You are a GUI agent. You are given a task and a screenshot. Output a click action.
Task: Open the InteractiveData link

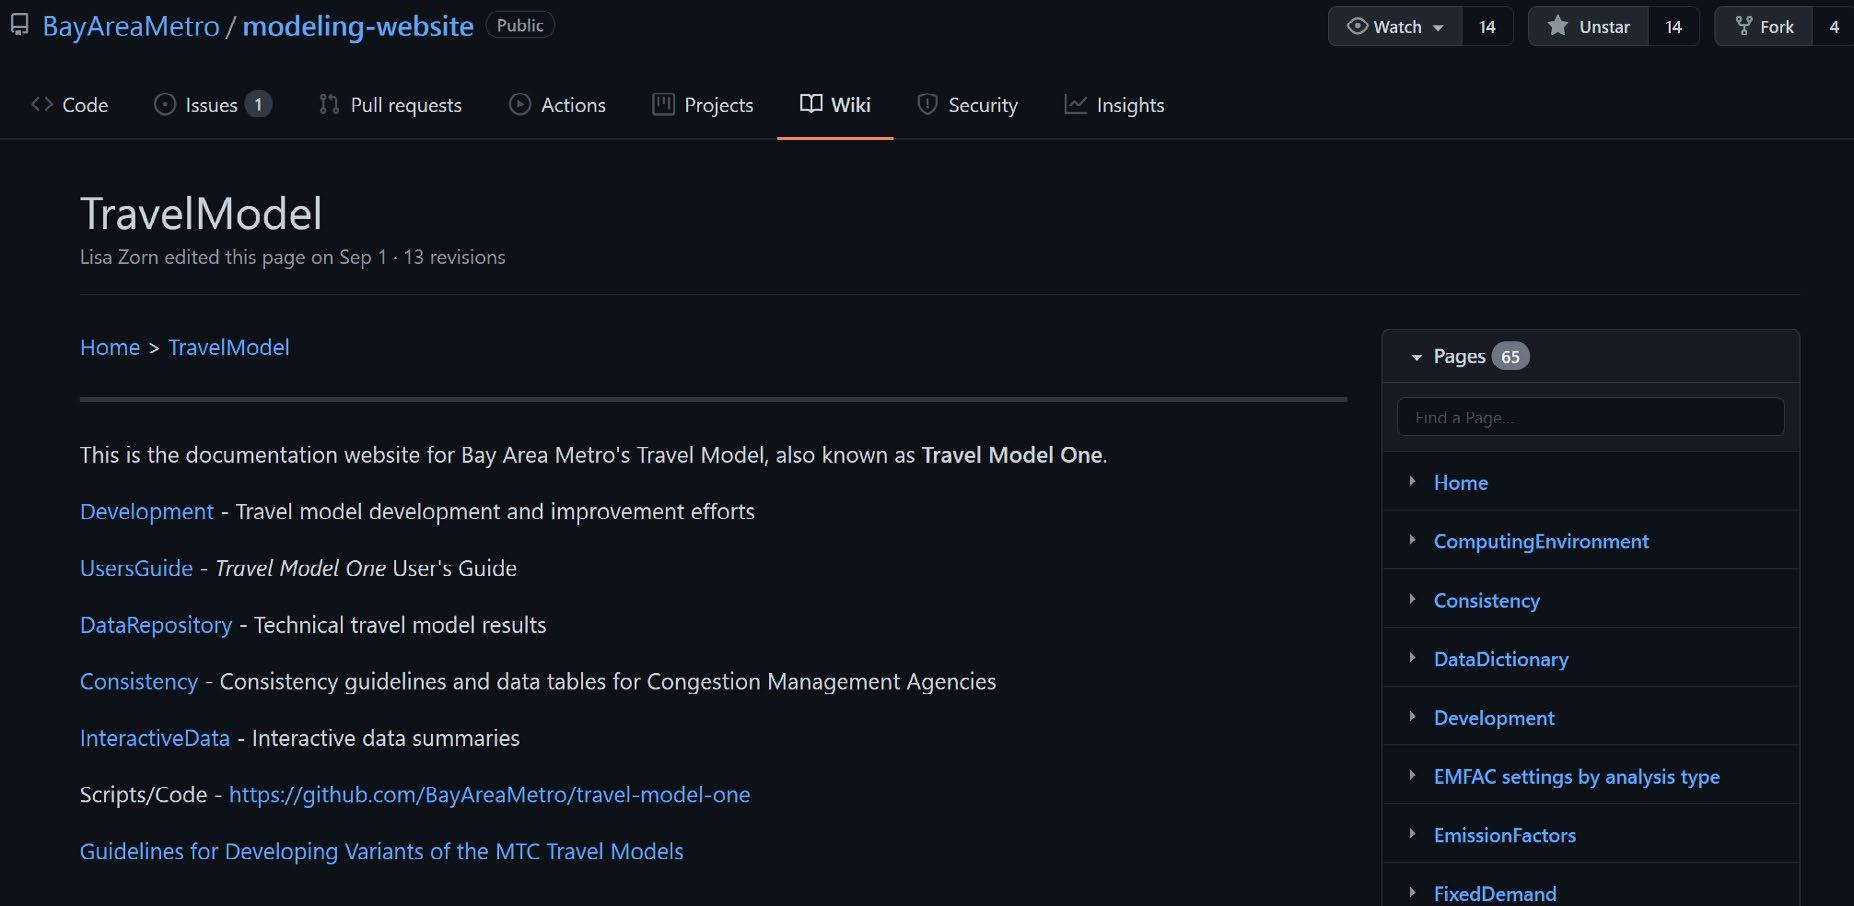tap(155, 738)
